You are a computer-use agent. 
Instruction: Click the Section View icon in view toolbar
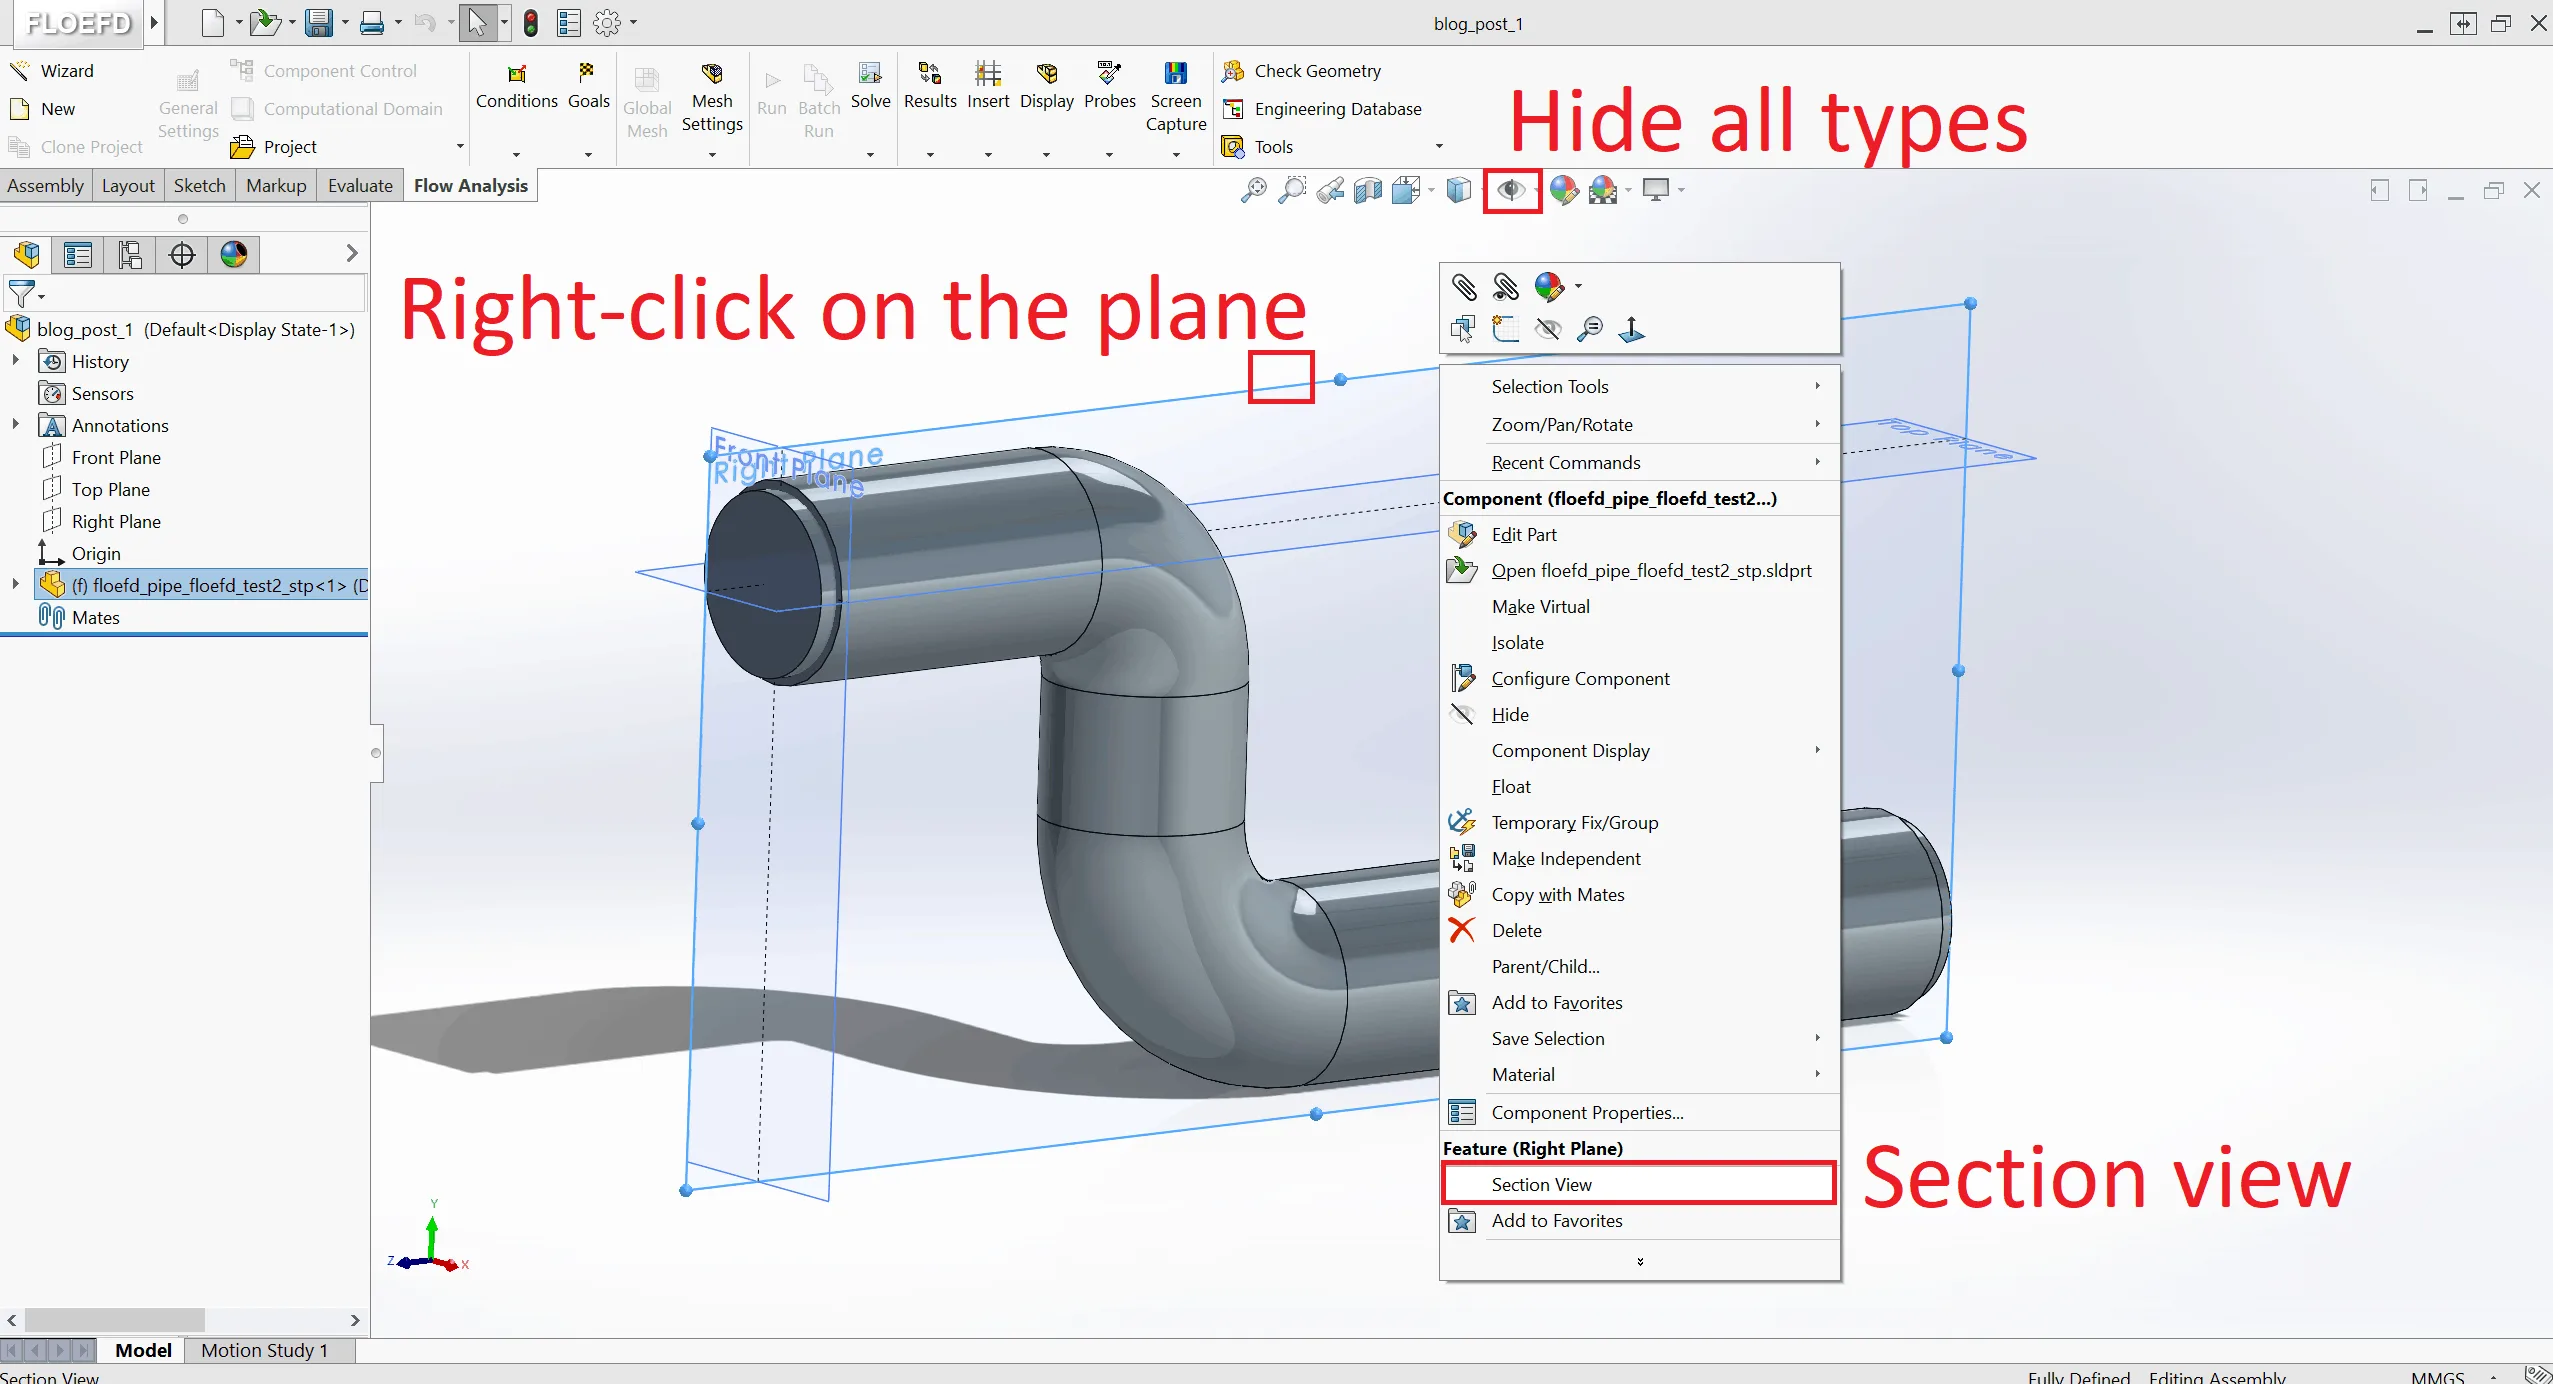pos(1367,190)
